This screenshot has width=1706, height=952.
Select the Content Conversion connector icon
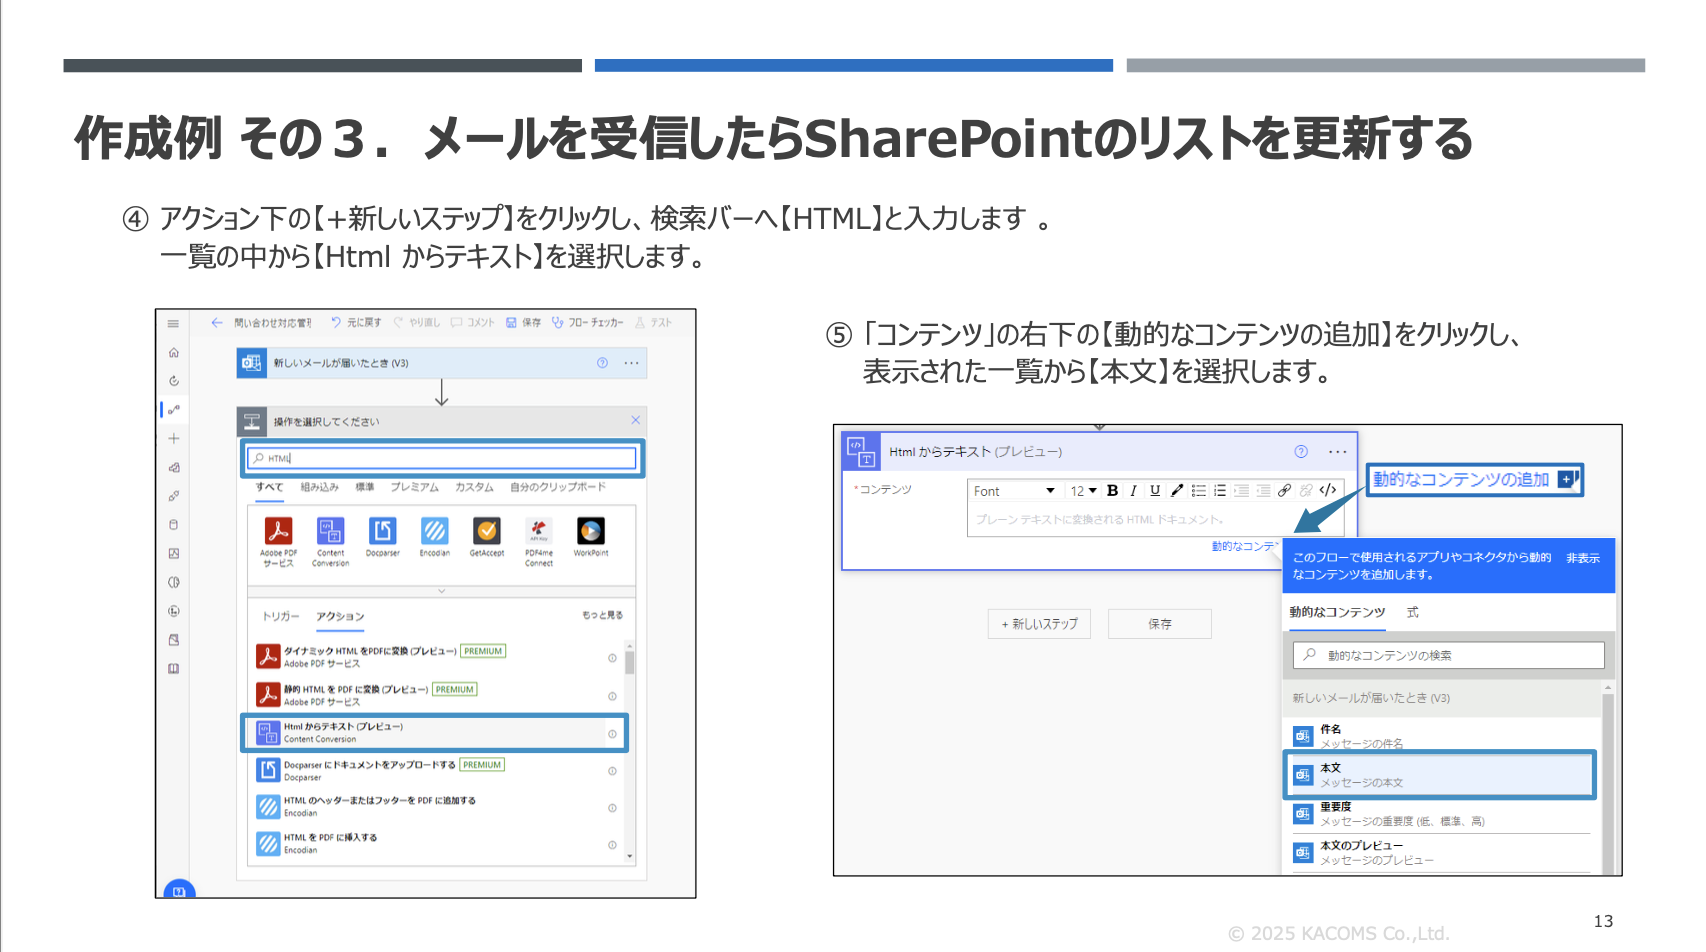pyautogui.click(x=330, y=531)
